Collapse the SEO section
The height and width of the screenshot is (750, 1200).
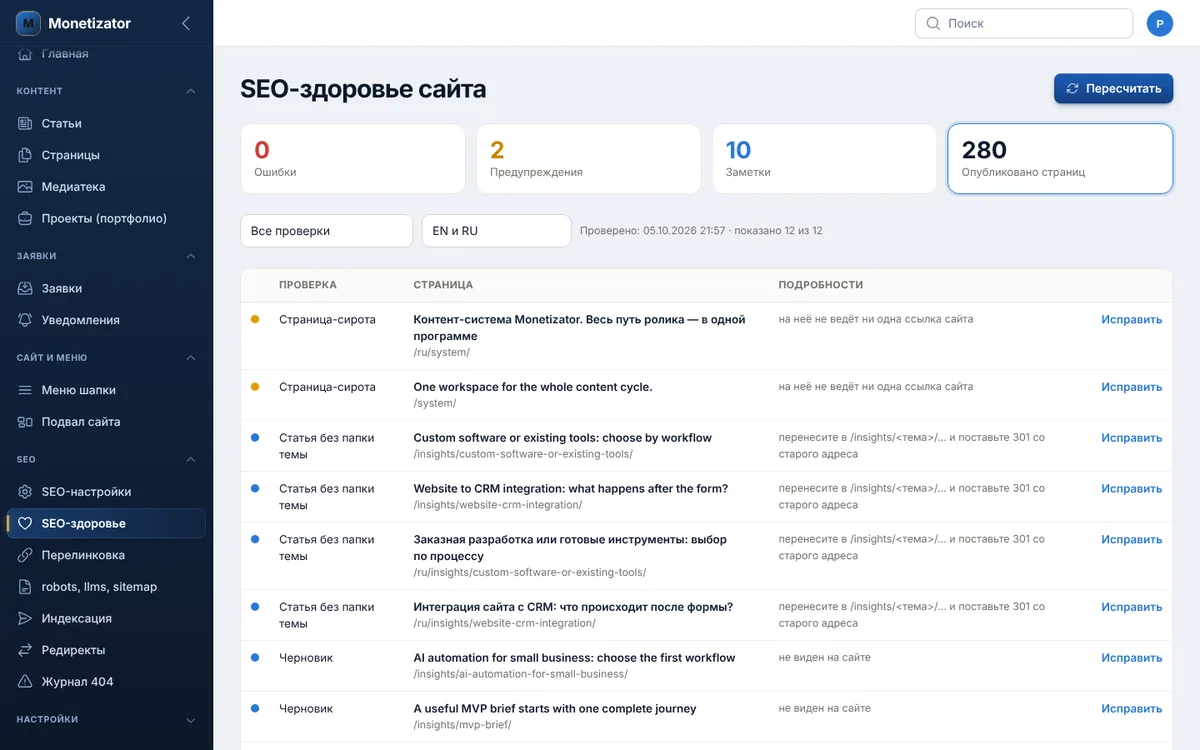191,460
